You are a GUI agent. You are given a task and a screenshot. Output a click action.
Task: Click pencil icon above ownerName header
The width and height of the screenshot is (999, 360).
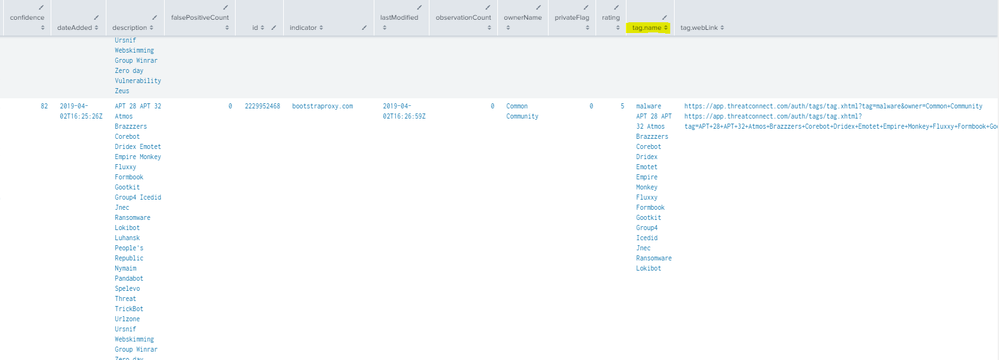538,7
